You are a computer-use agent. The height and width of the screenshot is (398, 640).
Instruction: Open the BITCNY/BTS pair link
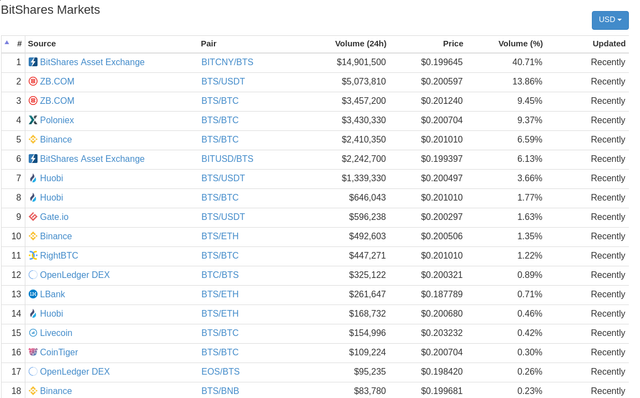[x=227, y=62]
